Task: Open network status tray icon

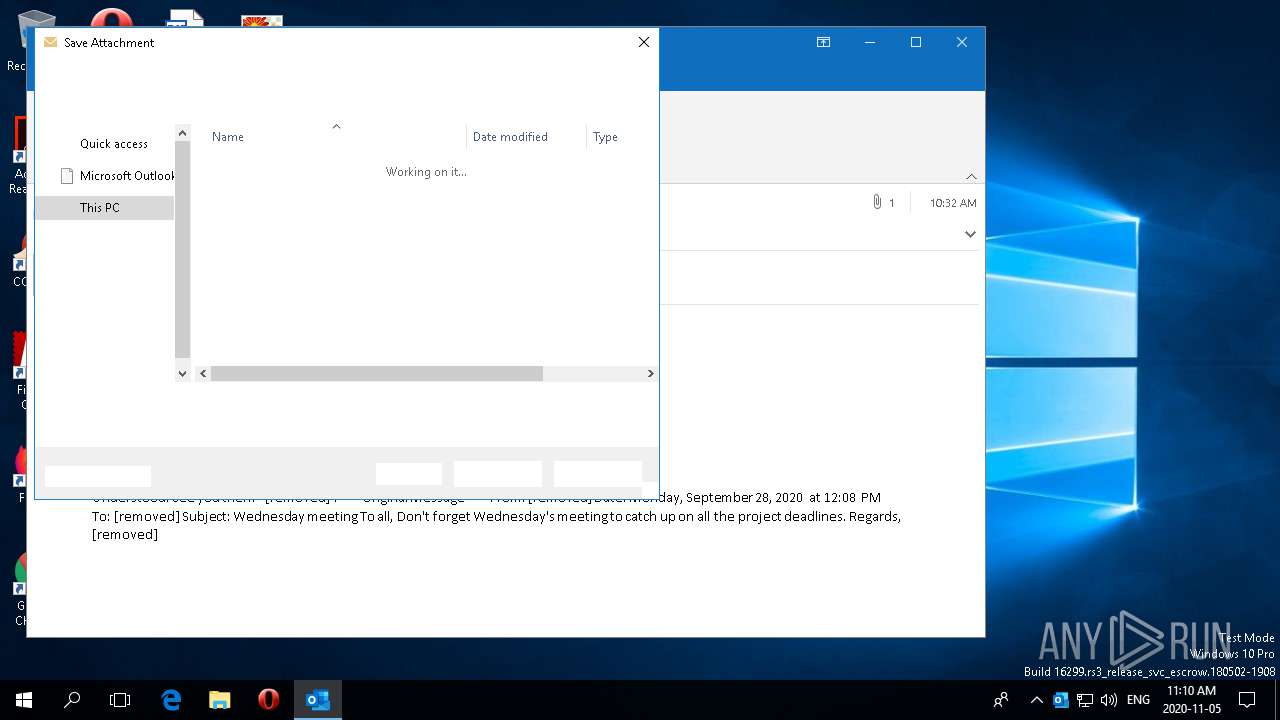Action: pyautogui.click(x=1085, y=700)
